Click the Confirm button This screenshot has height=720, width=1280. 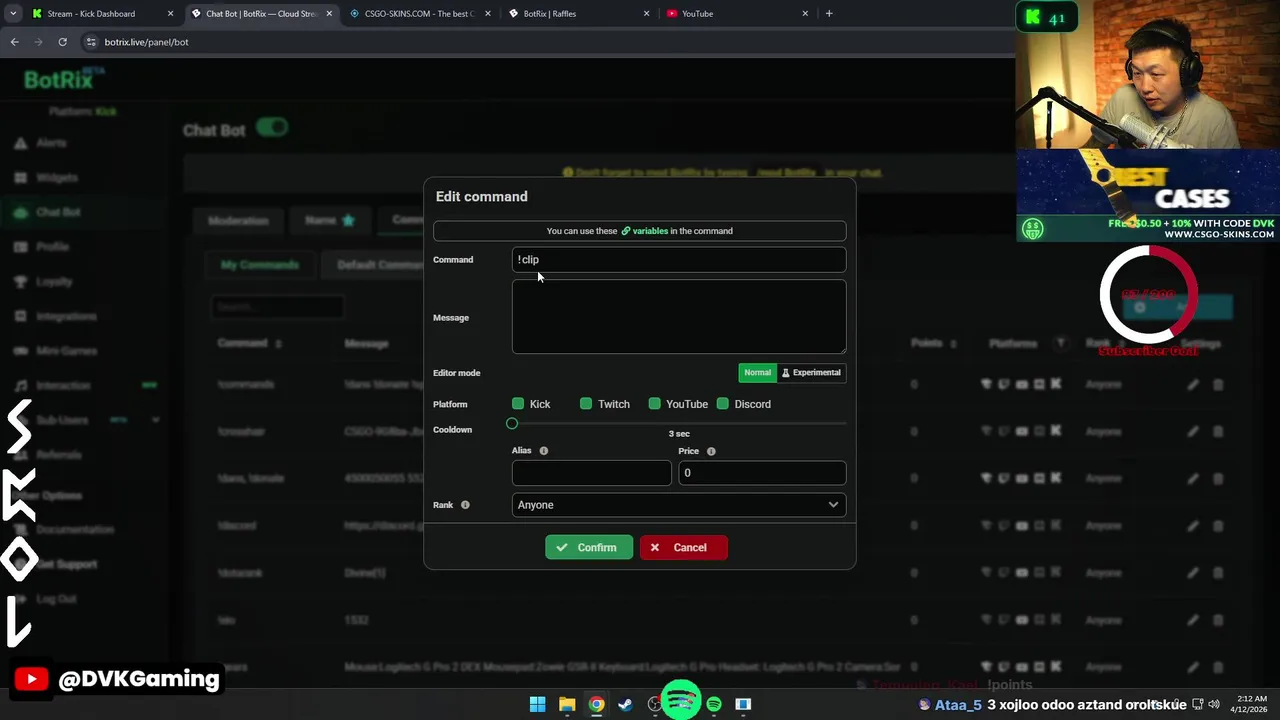click(588, 548)
